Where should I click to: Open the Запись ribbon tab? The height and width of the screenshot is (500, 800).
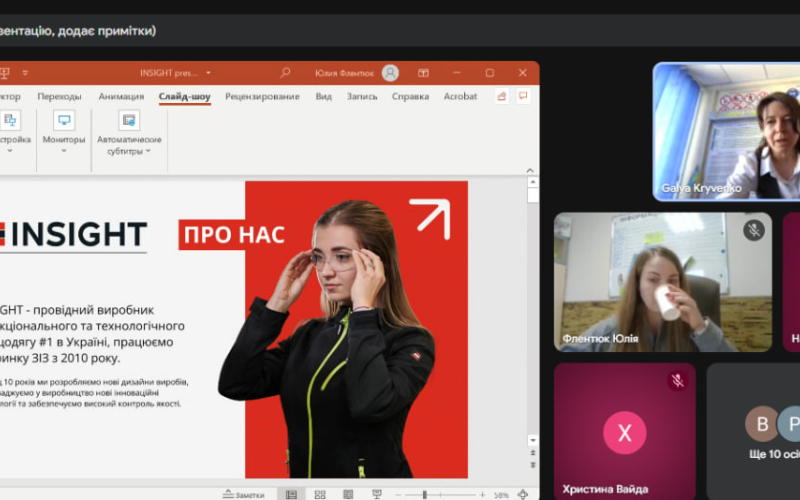tap(362, 96)
